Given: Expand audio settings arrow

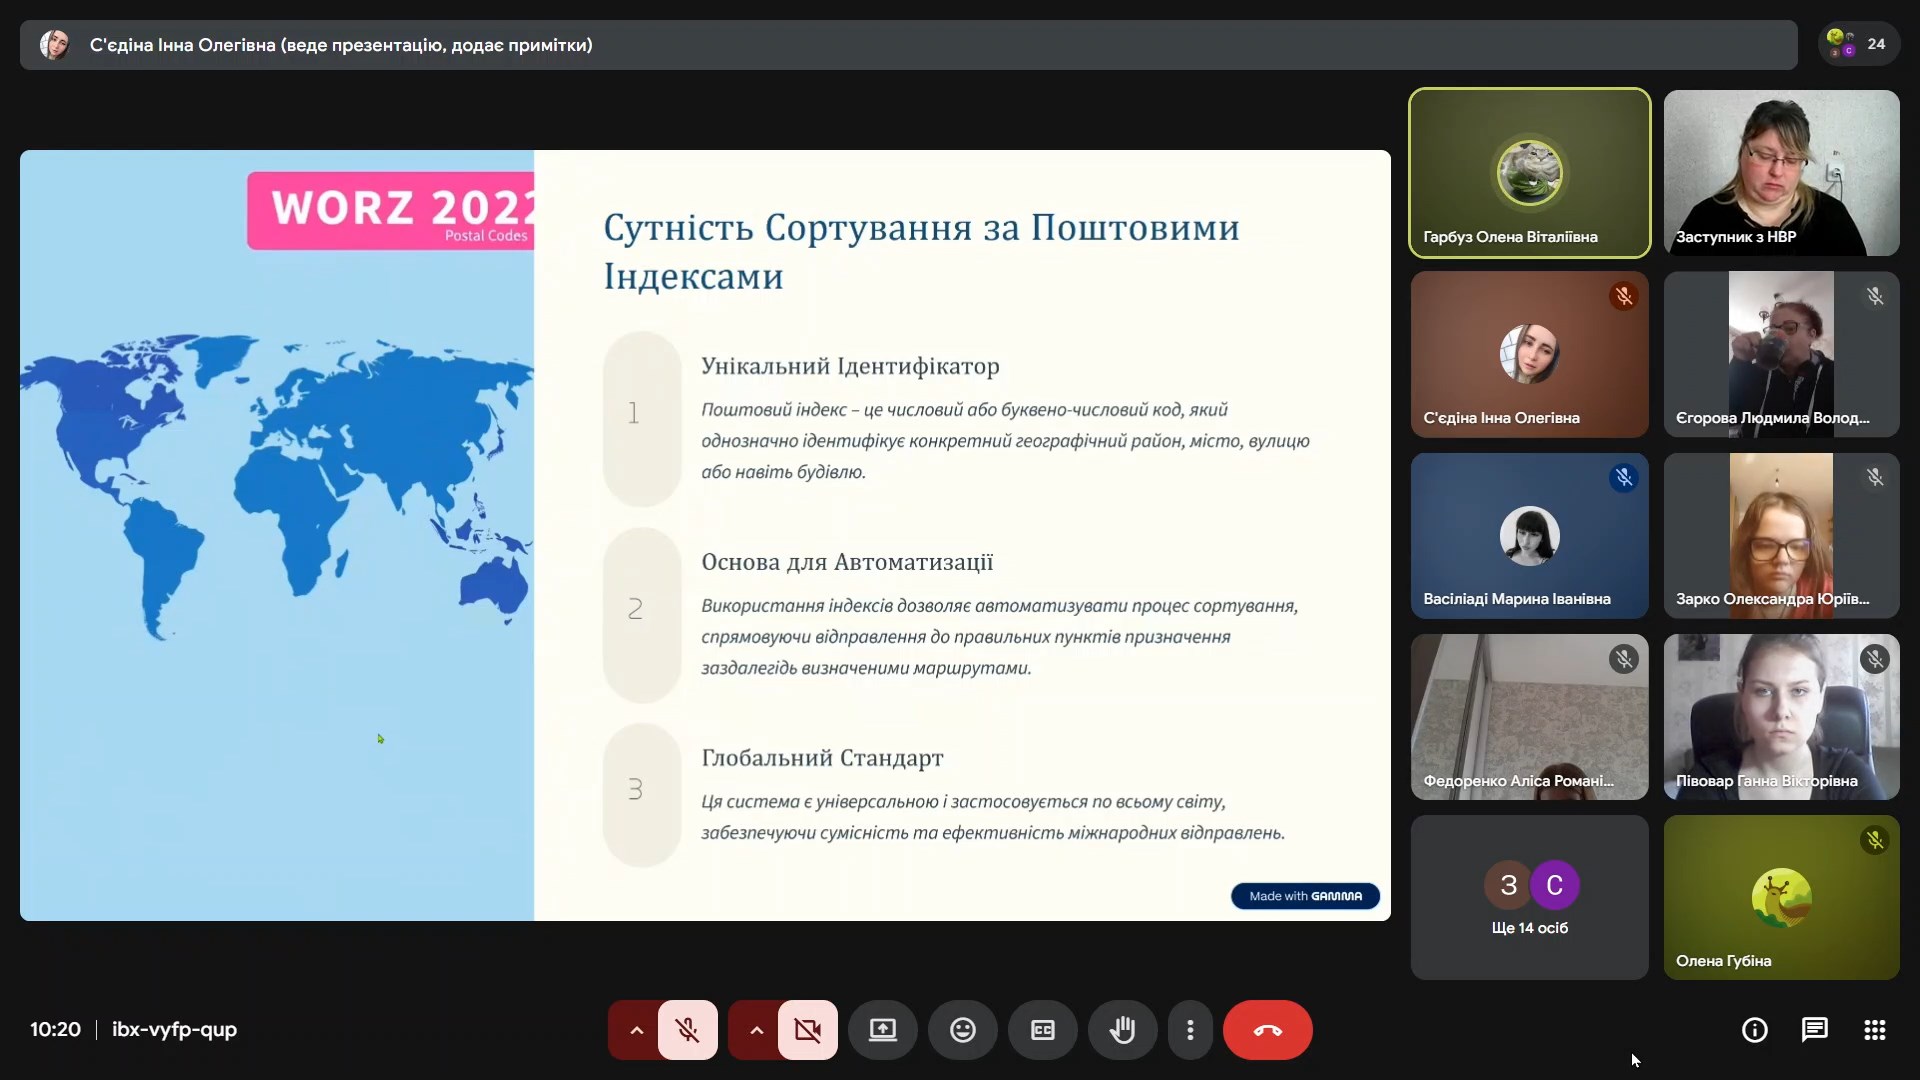Looking at the screenshot, I should pyautogui.click(x=636, y=1030).
